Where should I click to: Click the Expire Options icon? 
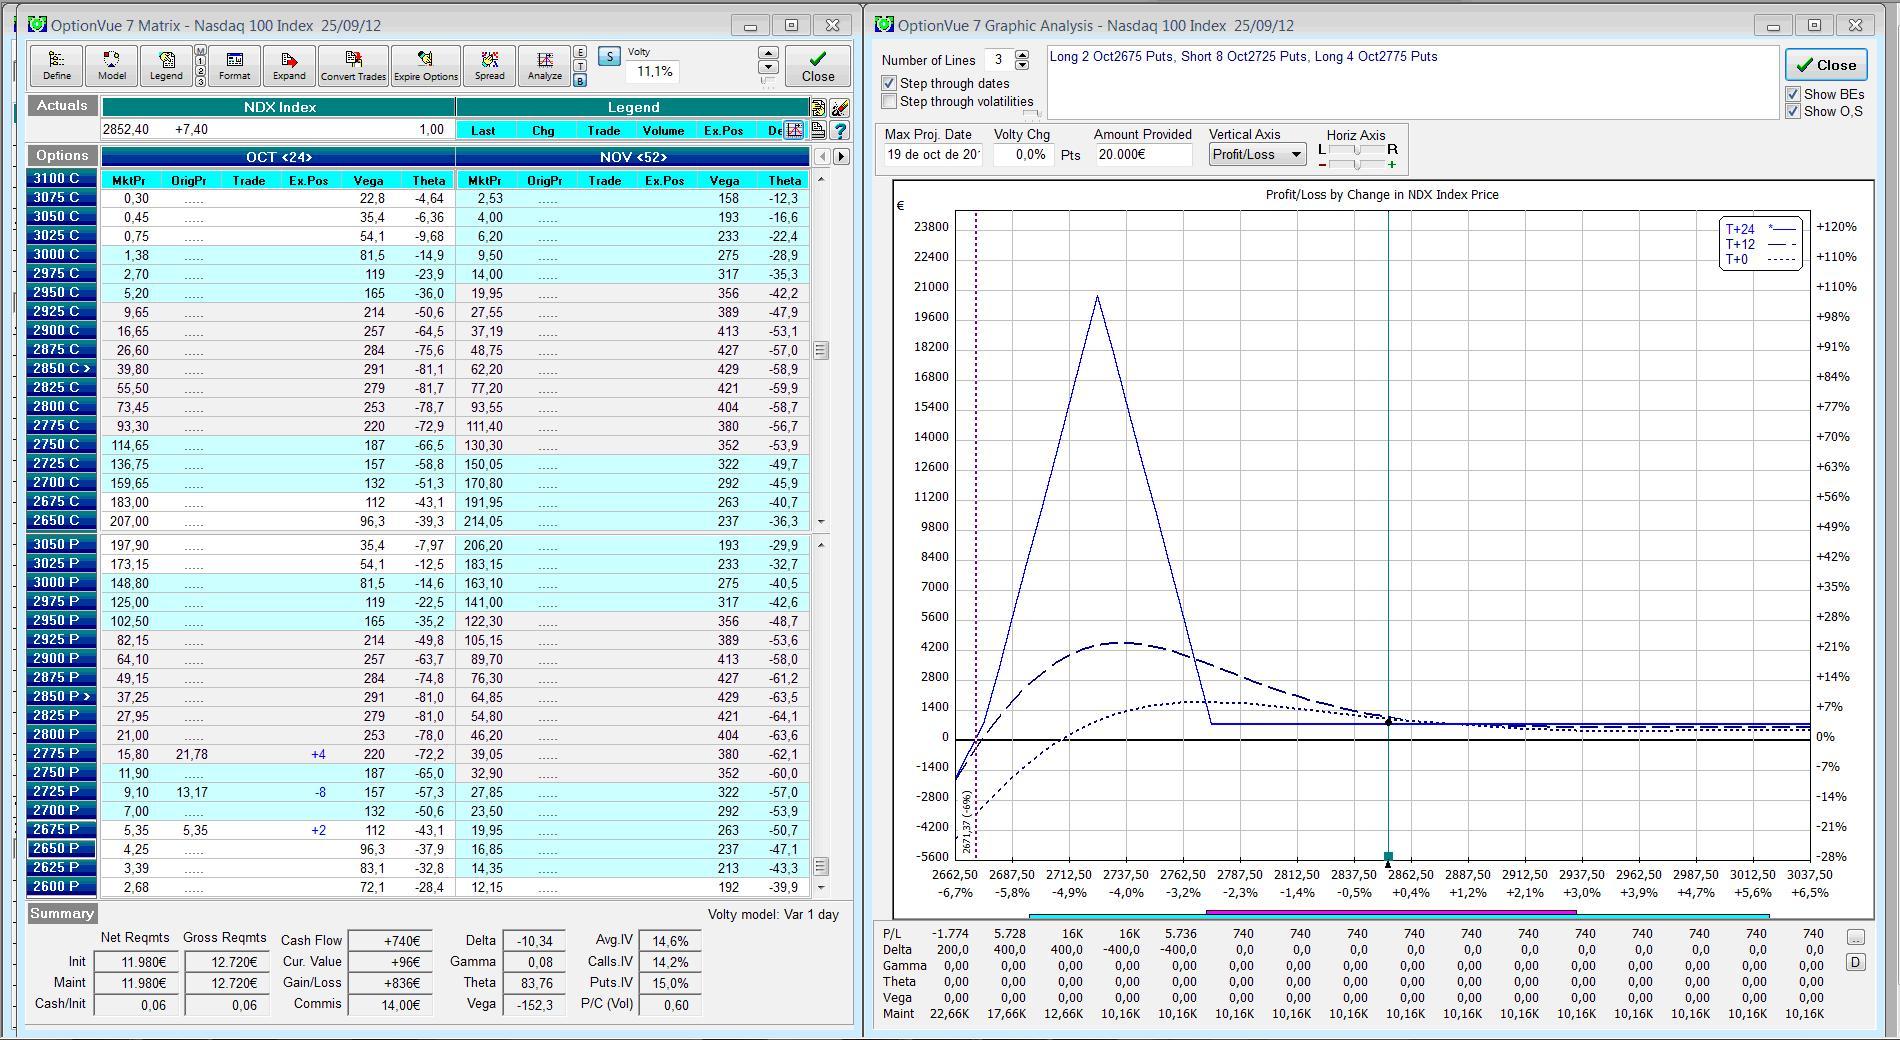pyautogui.click(x=425, y=65)
